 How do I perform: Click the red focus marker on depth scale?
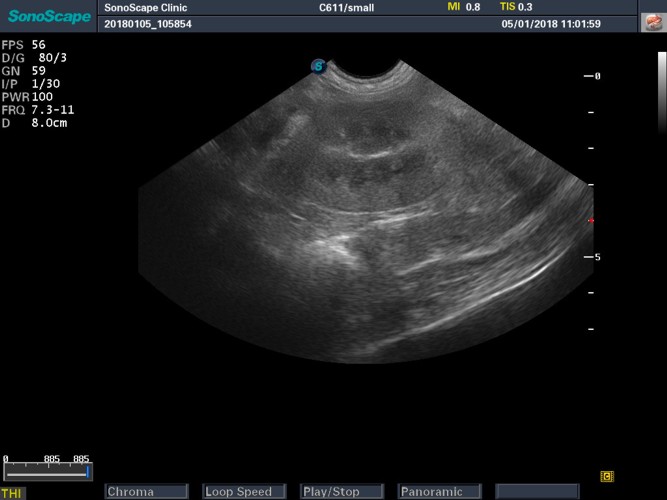591,220
